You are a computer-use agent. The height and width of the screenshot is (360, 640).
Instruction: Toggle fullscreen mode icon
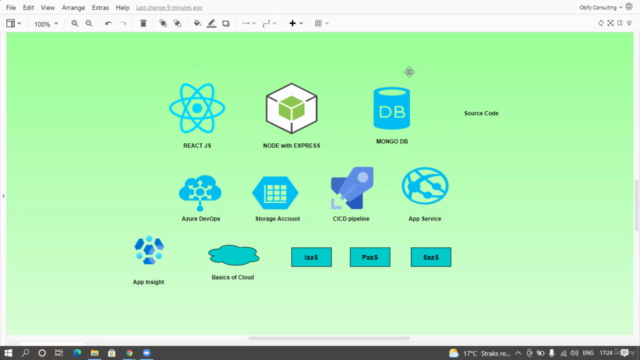(x=610, y=23)
